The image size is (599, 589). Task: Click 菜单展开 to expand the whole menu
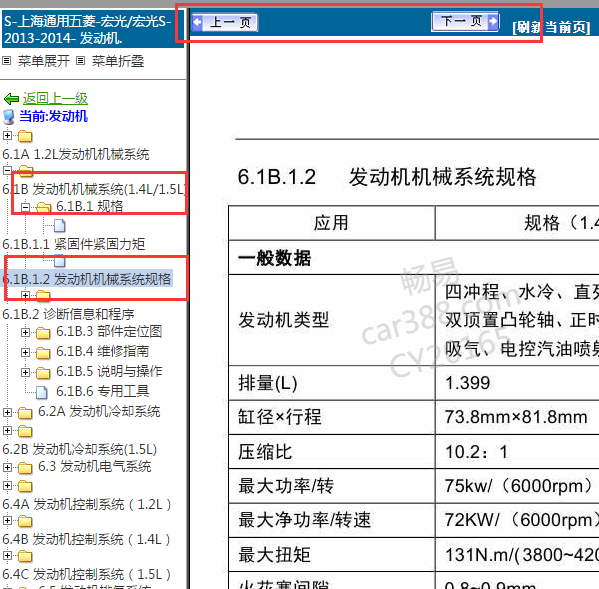pos(44,61)
